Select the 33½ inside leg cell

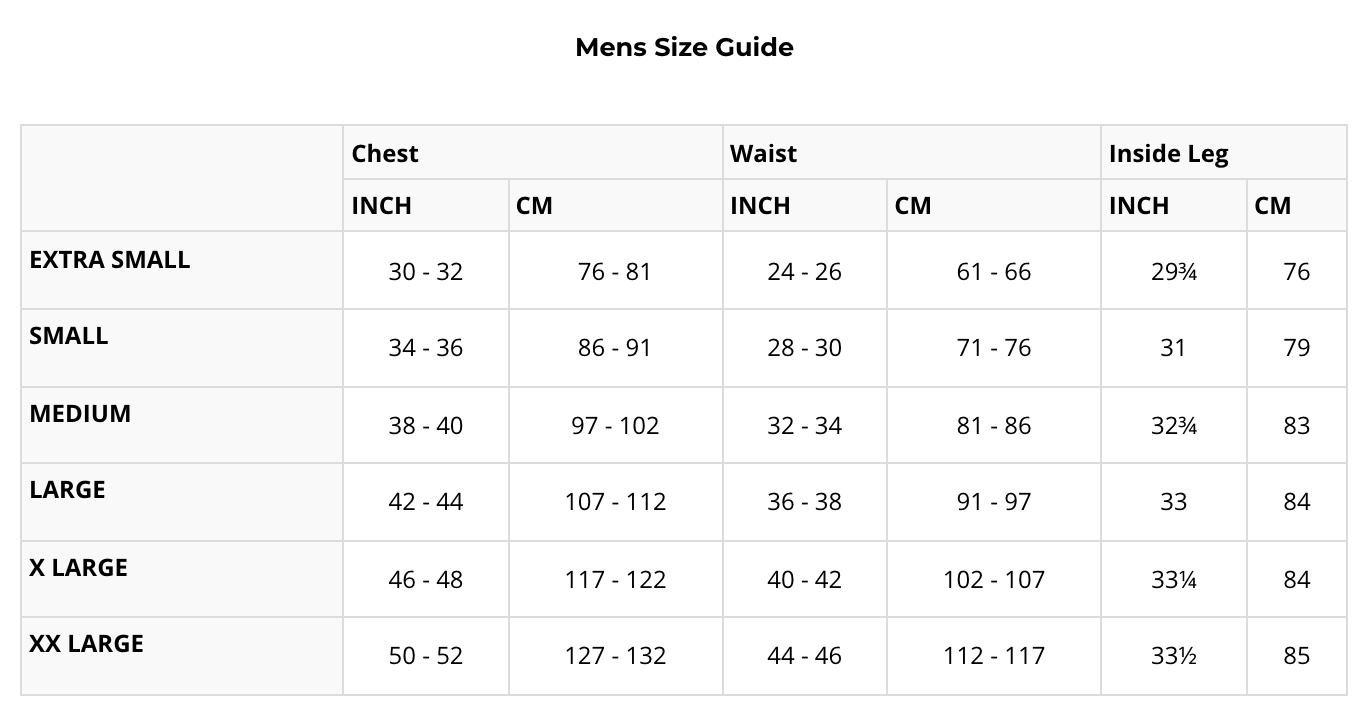1173,655
